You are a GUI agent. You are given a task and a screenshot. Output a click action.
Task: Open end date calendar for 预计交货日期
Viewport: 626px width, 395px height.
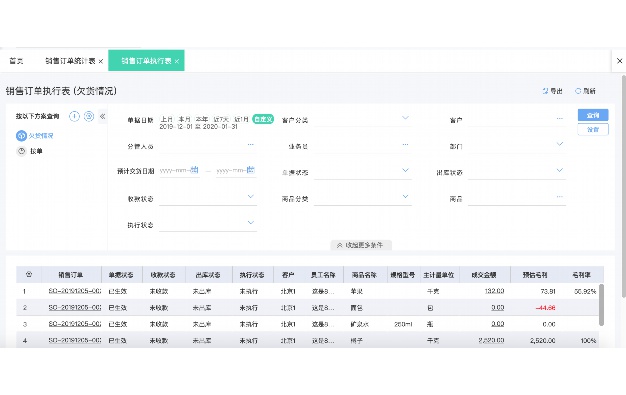point(250,170)
